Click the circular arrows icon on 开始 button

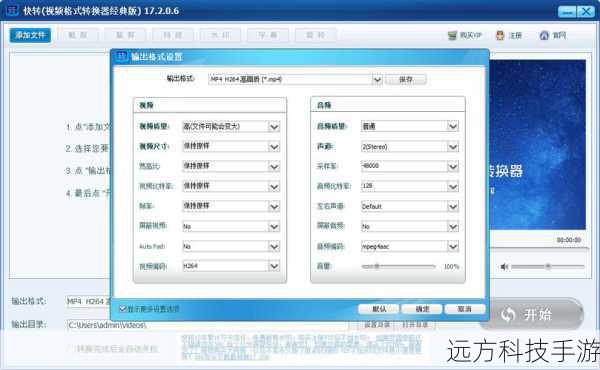(x=508, y=315)
